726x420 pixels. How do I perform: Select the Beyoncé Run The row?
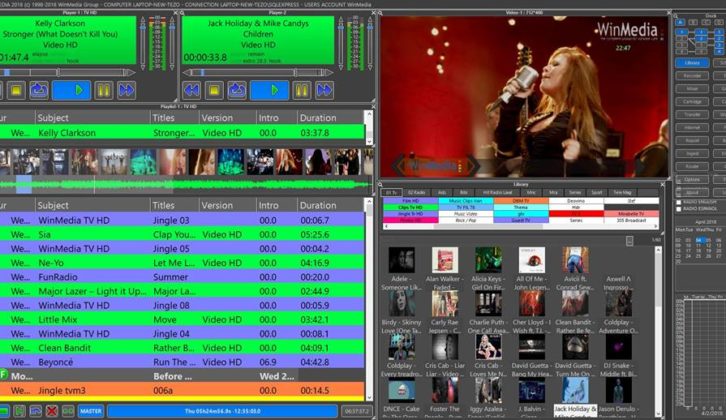[182, 362]
